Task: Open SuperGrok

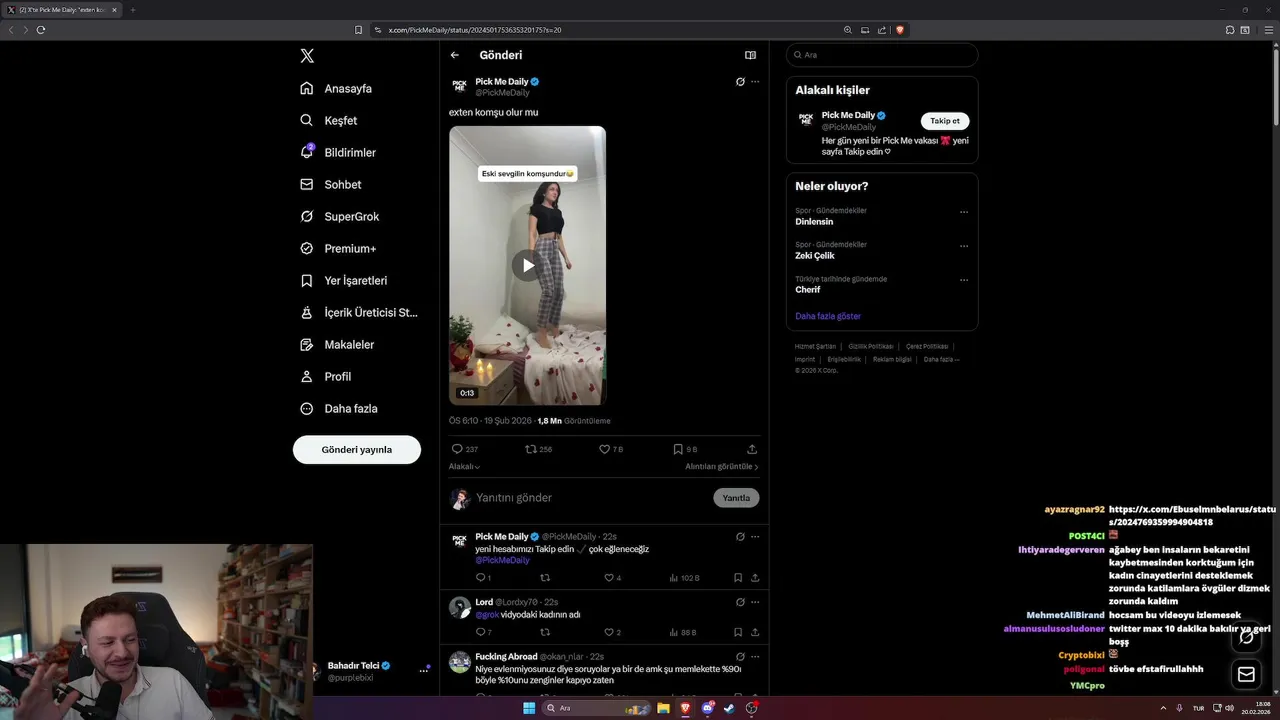Action: coord(339,216)
